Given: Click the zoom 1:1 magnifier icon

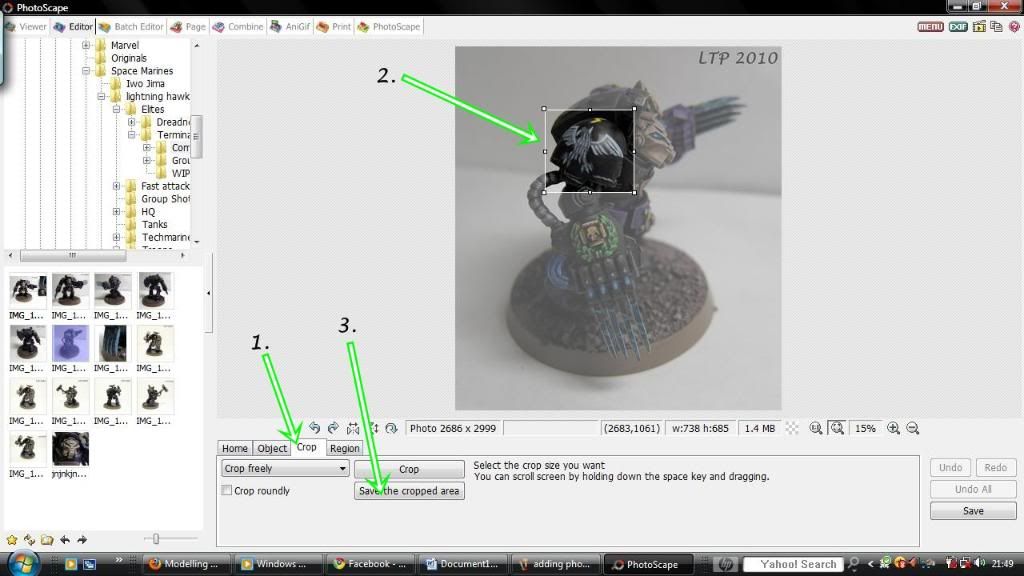Looking at the screenshot, I should pyautogui.click(x=816, y=428).
